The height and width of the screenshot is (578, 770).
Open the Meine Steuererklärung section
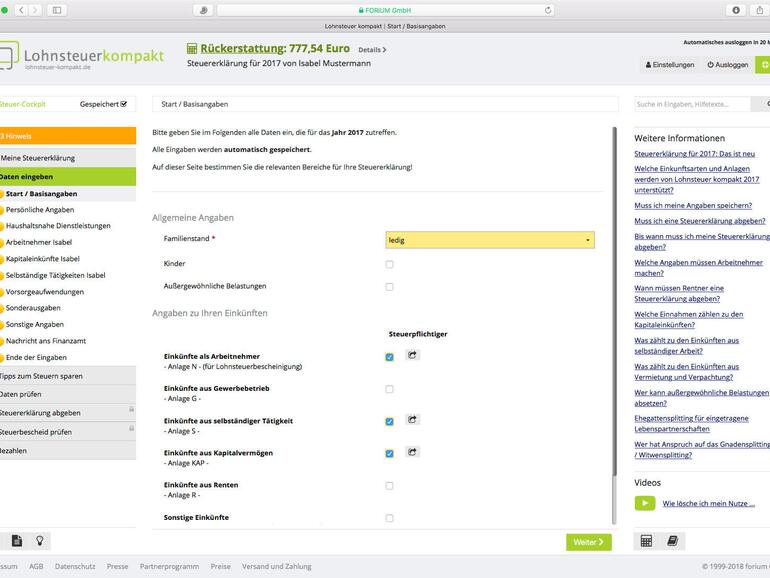[68, 158]
